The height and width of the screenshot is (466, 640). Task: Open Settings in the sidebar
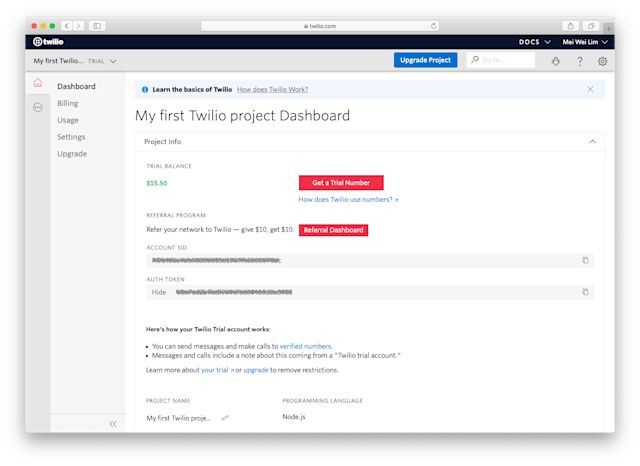coord(71,137)
